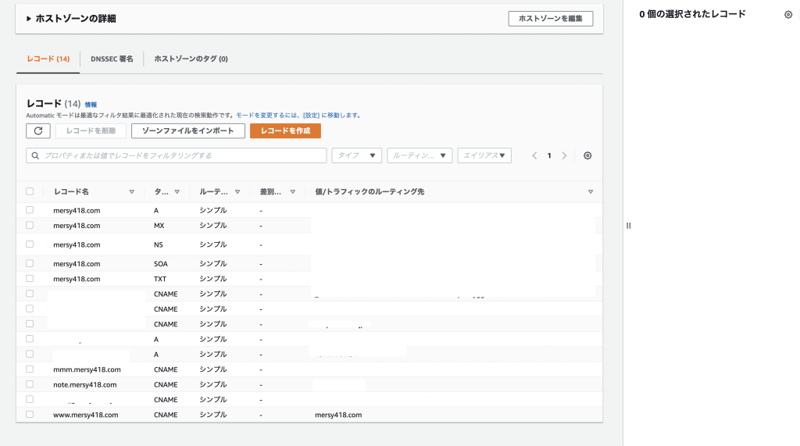The width and height of the screenshot is (800, 446).
Task: Click the ゾーンファイルをインポート button
Action: [188, 131]
